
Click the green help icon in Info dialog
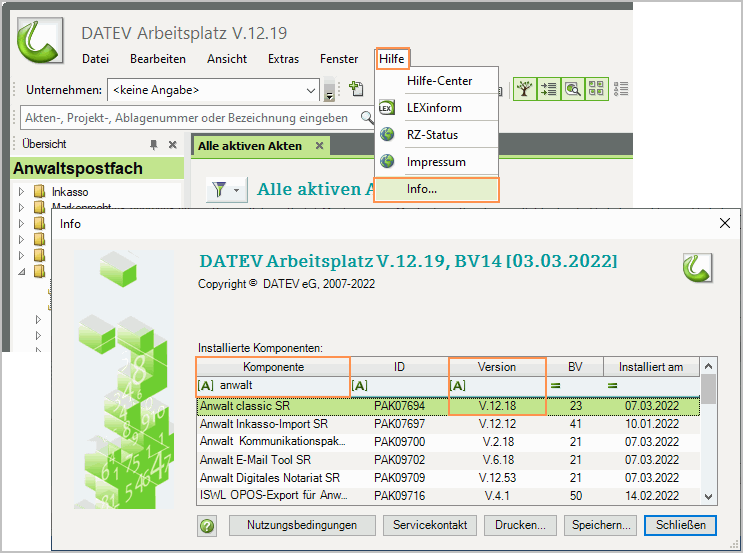[x=208, y=525]
